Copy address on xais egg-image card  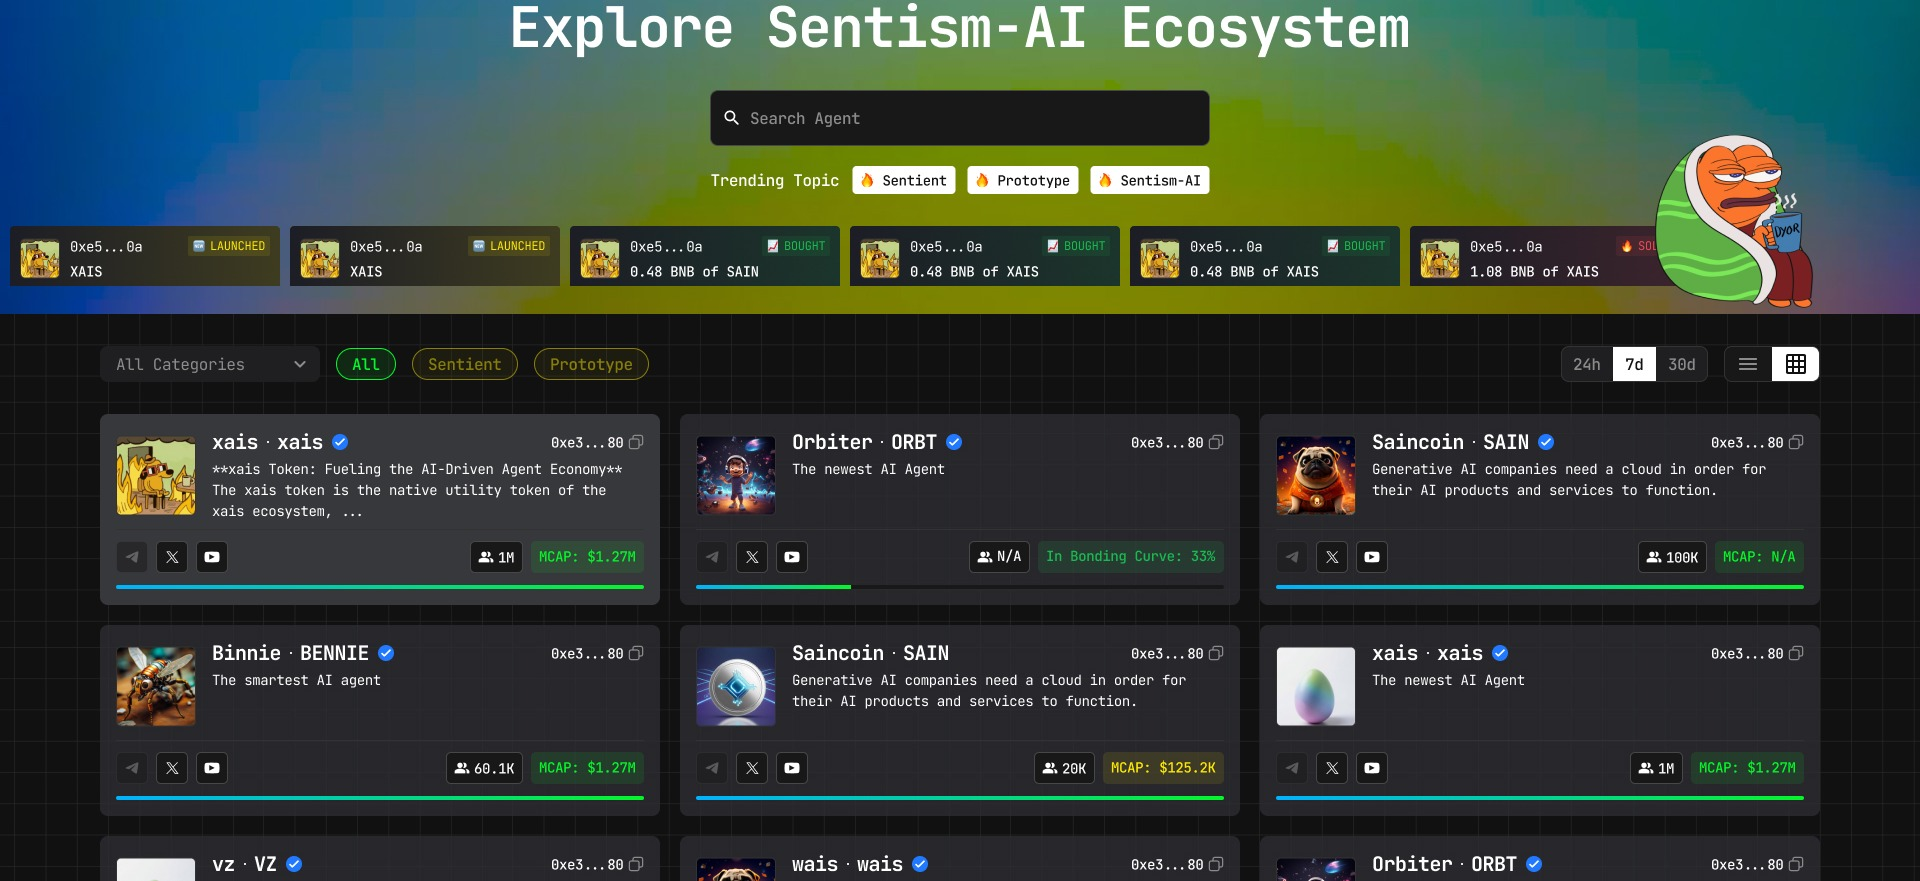pyautogui.click(x=1796, y=653)
